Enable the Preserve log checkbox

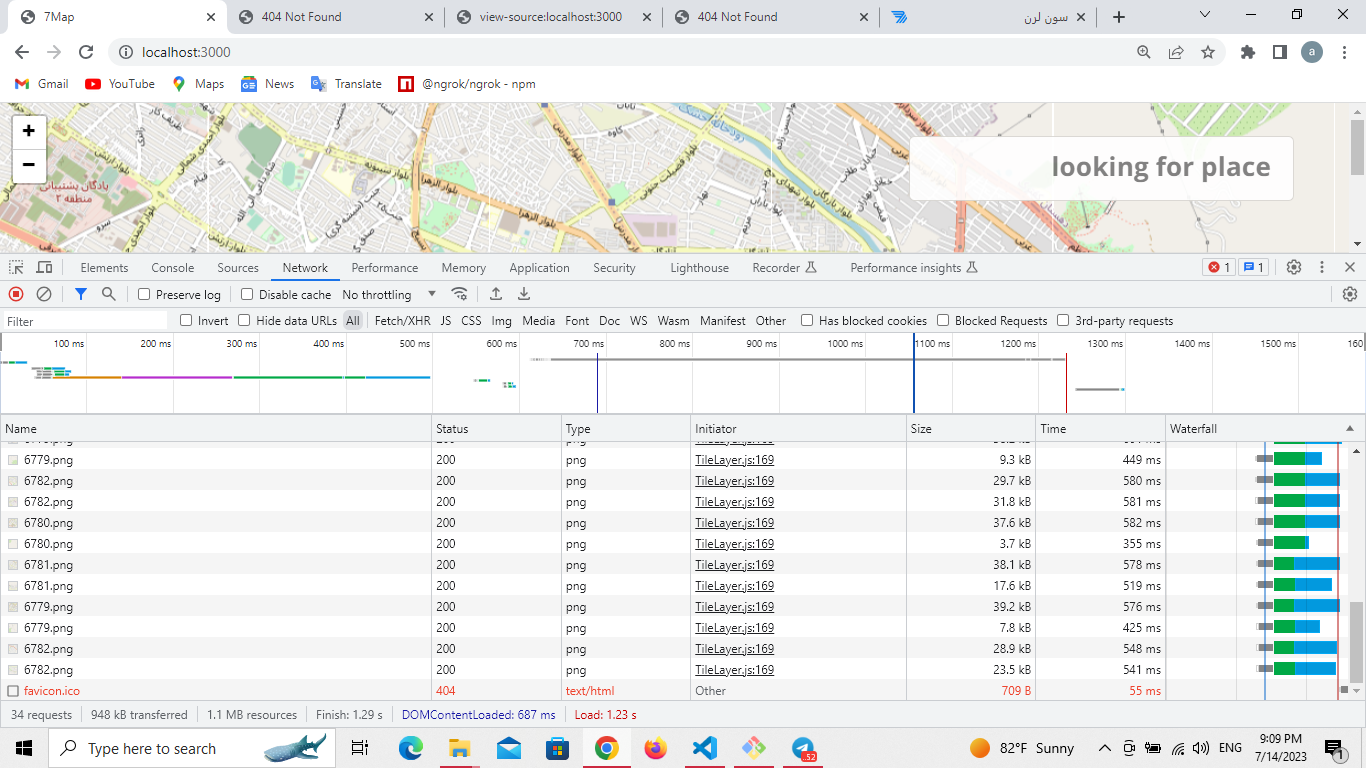coord(144,294)
